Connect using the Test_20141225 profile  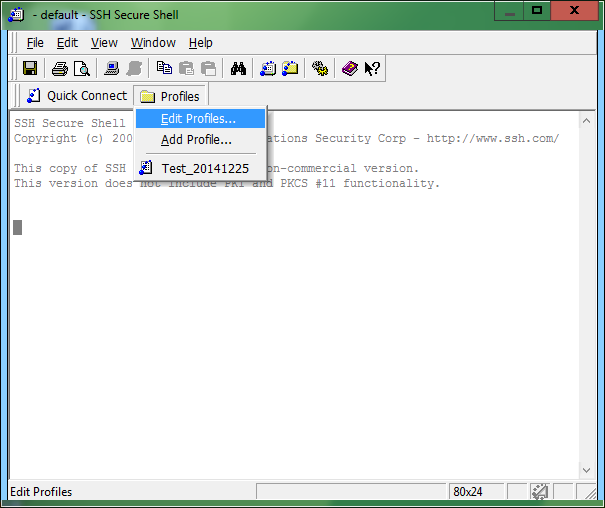pyautogui.click(x=200, y=169)
